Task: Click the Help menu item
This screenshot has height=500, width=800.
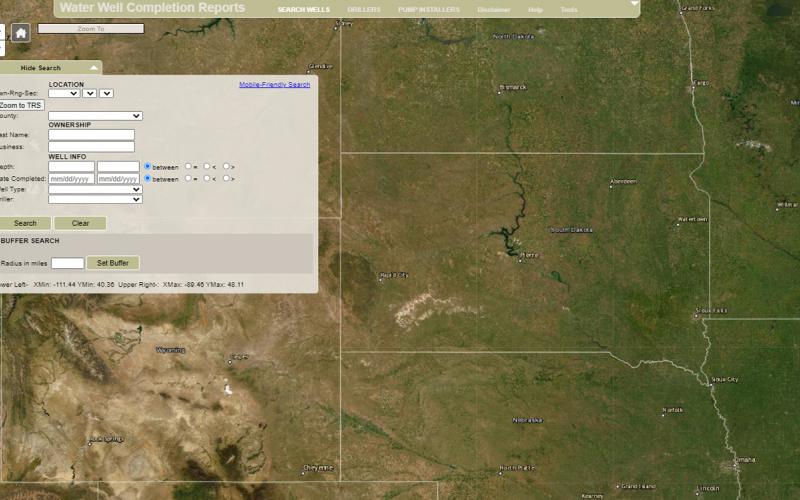Action: click(x=535, y=9)
